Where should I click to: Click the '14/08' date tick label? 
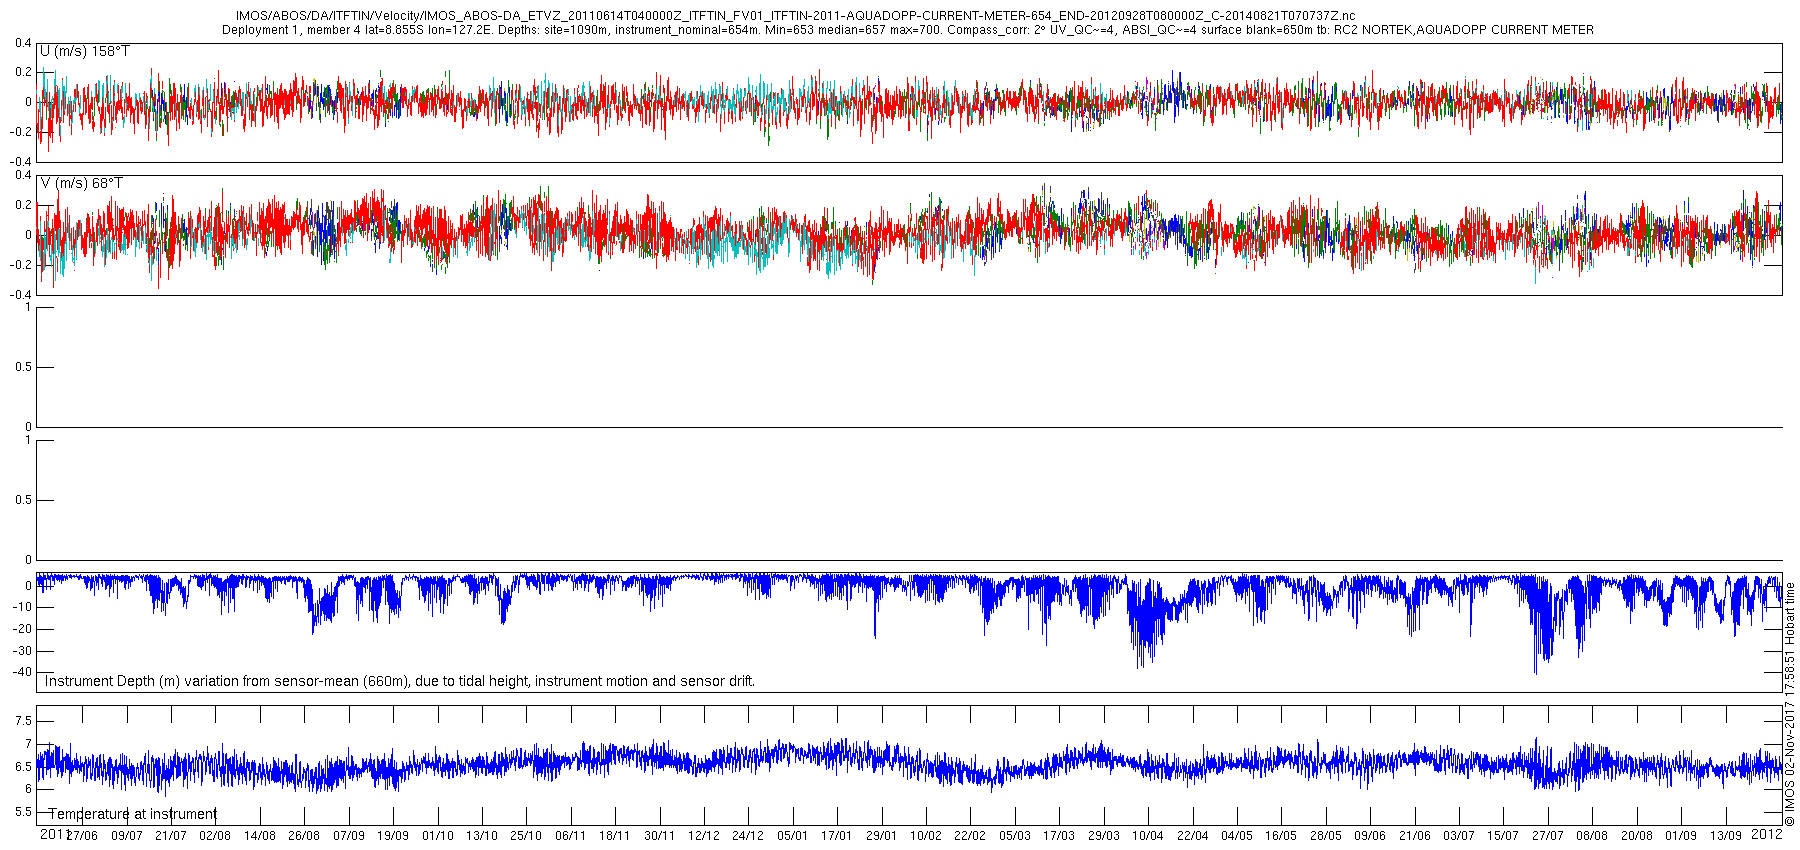tap(260, 836)
